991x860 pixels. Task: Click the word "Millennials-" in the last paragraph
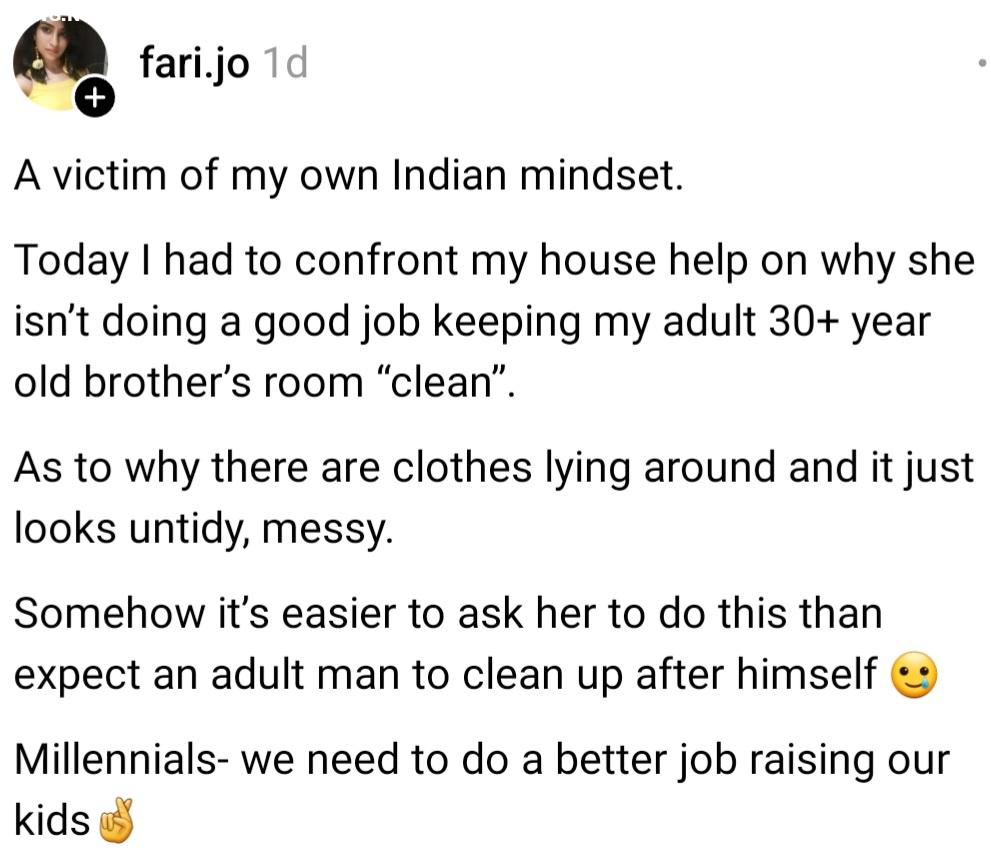point(120,761)
